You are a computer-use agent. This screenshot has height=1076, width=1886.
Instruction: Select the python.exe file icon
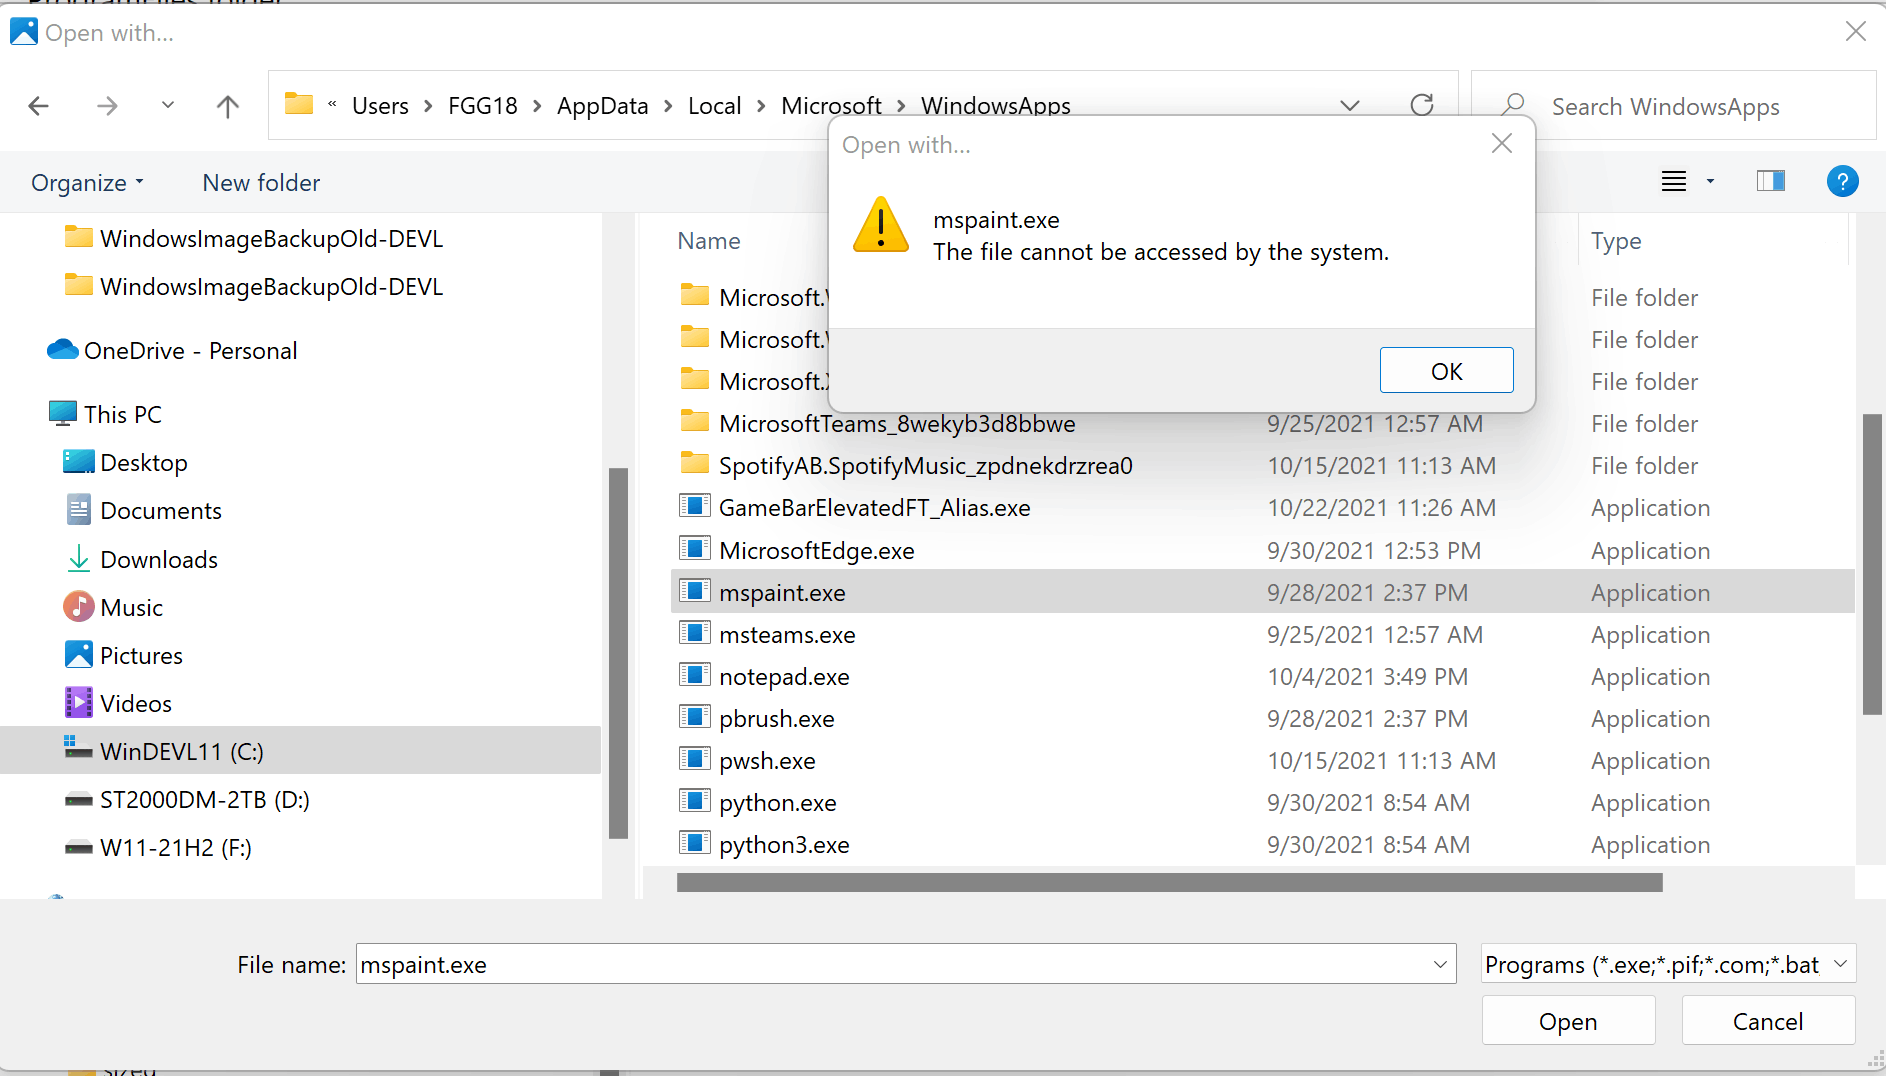694,800
